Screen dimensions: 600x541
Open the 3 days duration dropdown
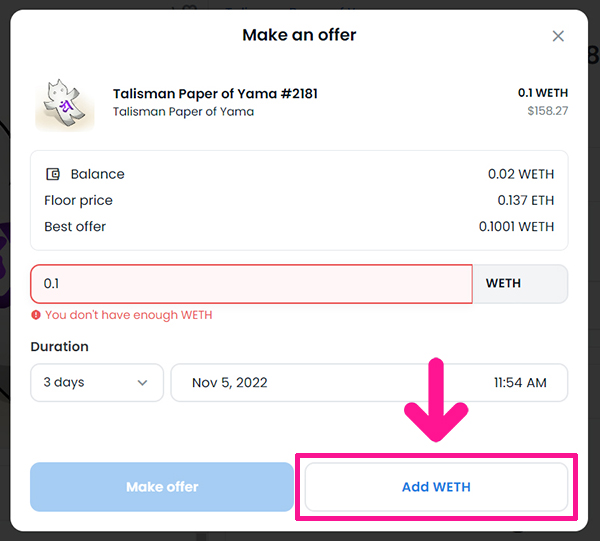97,382
